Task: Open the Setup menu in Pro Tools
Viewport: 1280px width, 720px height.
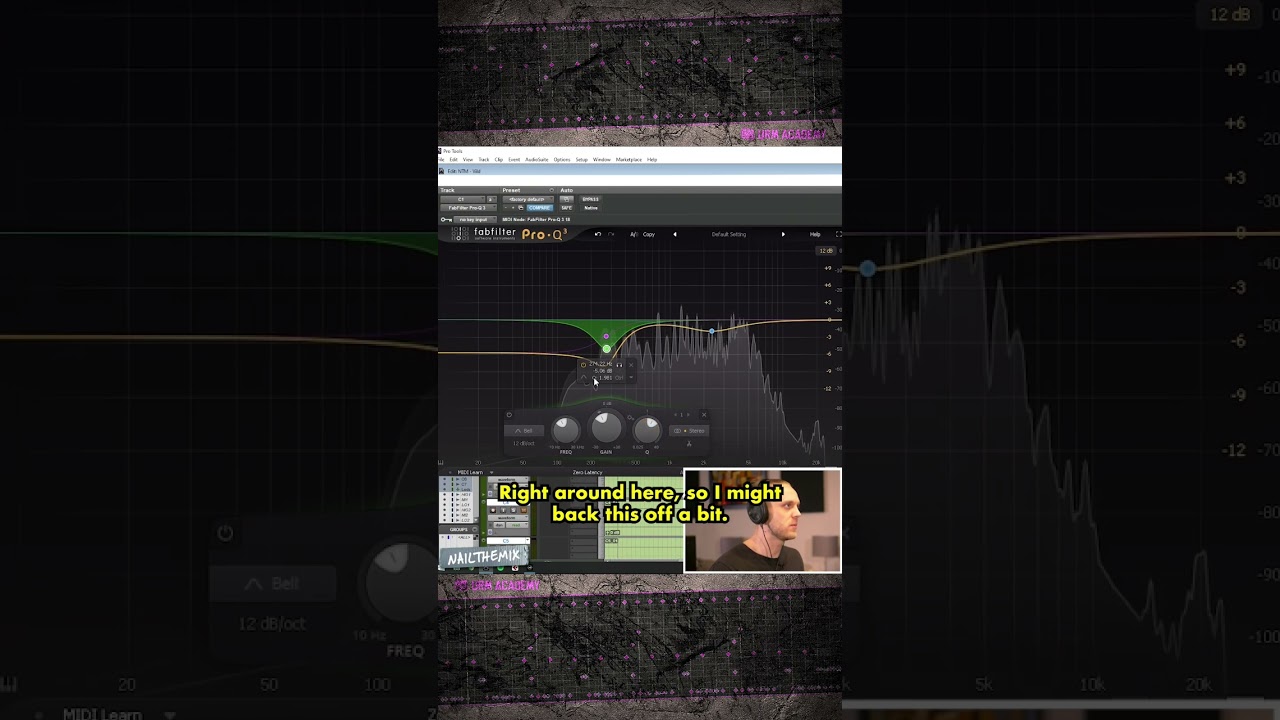Action: [x=582, y=160]
